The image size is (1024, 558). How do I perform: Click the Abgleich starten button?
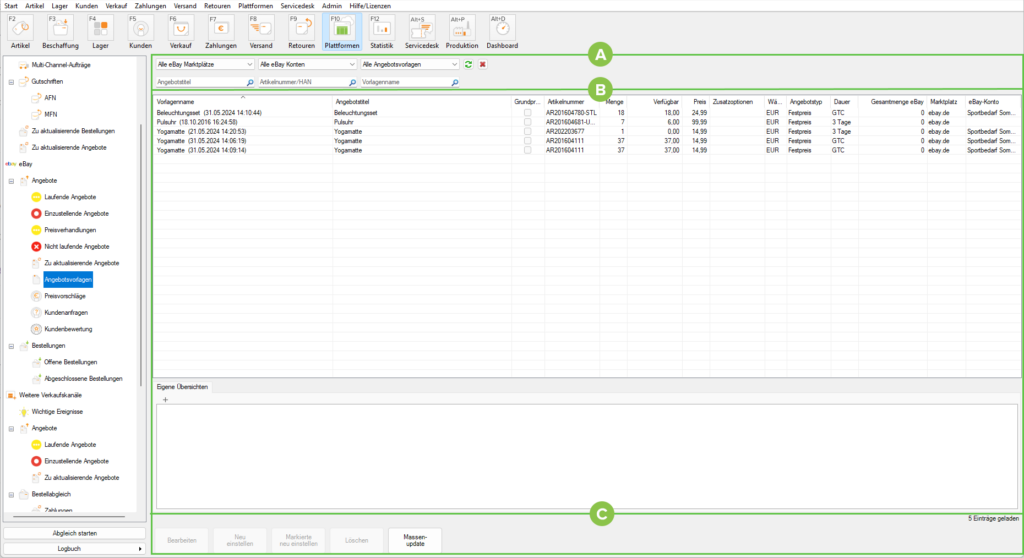(74, 533)
